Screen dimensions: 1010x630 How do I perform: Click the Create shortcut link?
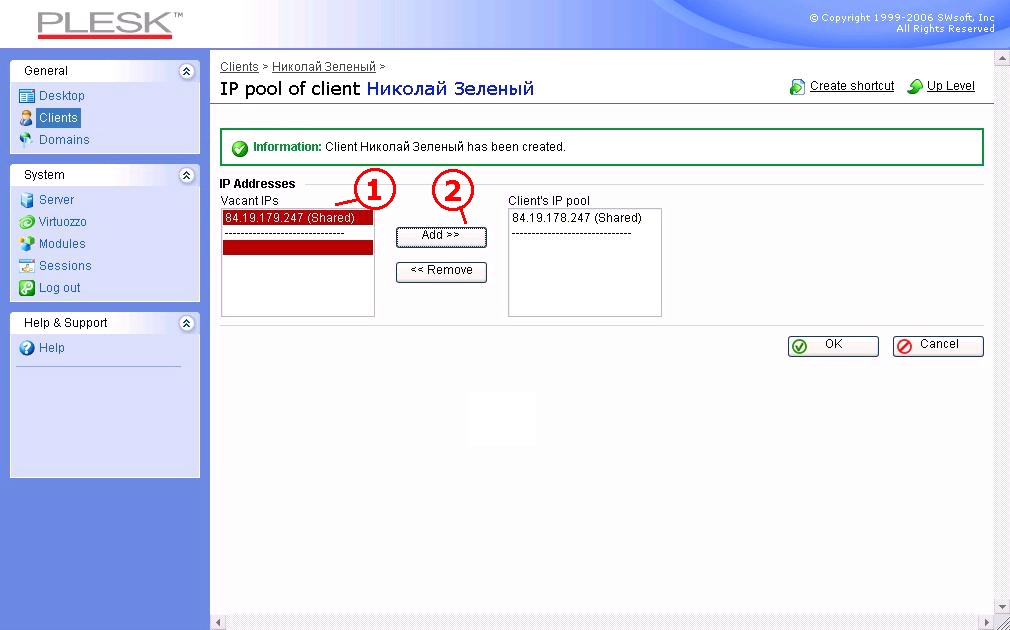coord(851,86)
